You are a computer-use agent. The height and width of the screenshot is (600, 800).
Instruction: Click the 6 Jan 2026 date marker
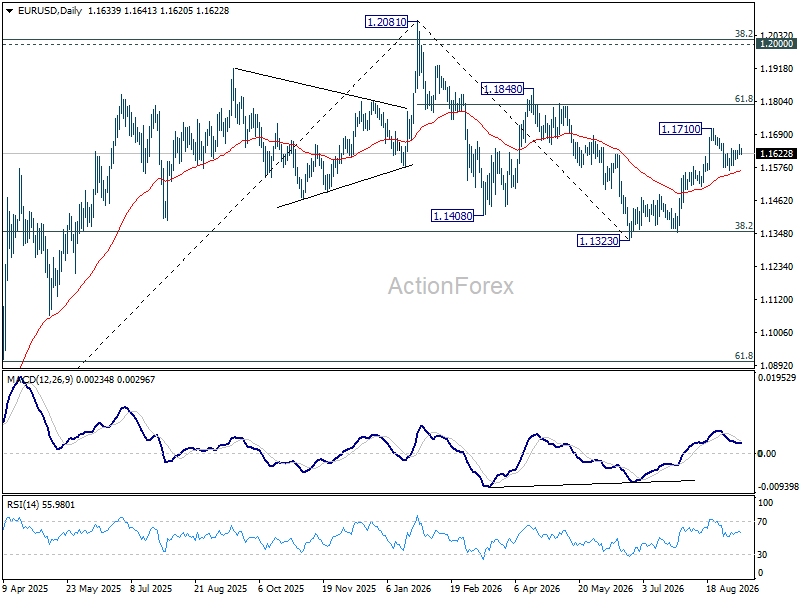[409, 589]
